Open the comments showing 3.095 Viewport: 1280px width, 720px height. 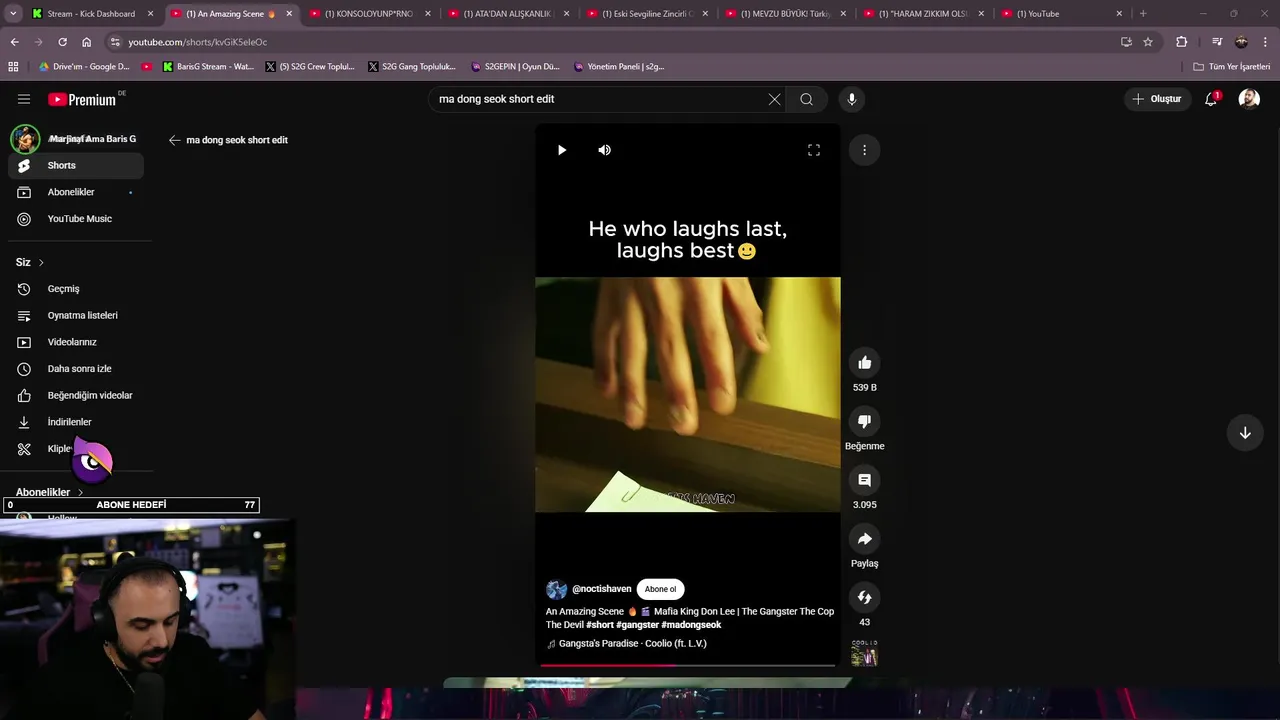pyautogui.click(x=865, y=480)
